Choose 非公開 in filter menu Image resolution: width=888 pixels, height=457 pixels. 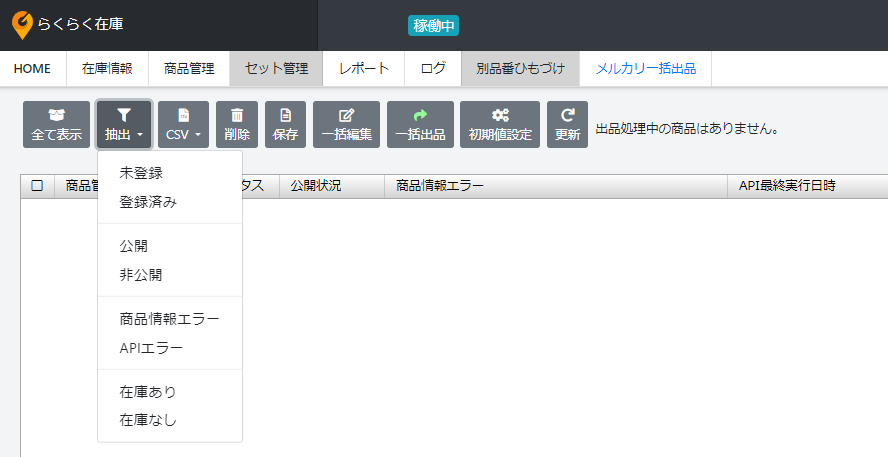170,275
